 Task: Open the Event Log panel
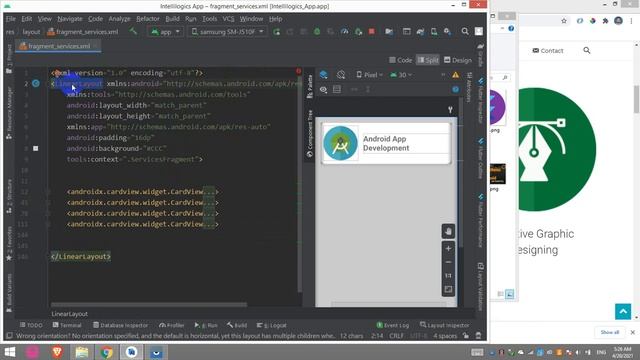tap(393, 325)
